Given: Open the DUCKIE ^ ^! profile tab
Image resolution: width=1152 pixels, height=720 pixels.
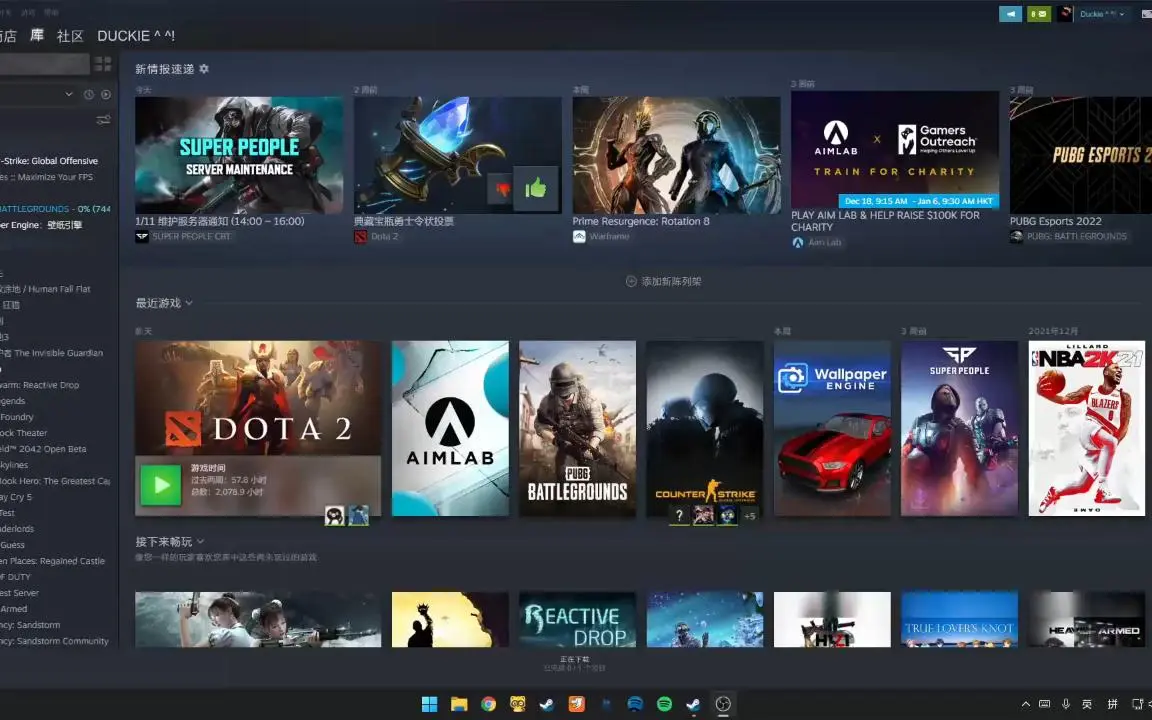Looking at the screenshot, I should click(136, 36).
